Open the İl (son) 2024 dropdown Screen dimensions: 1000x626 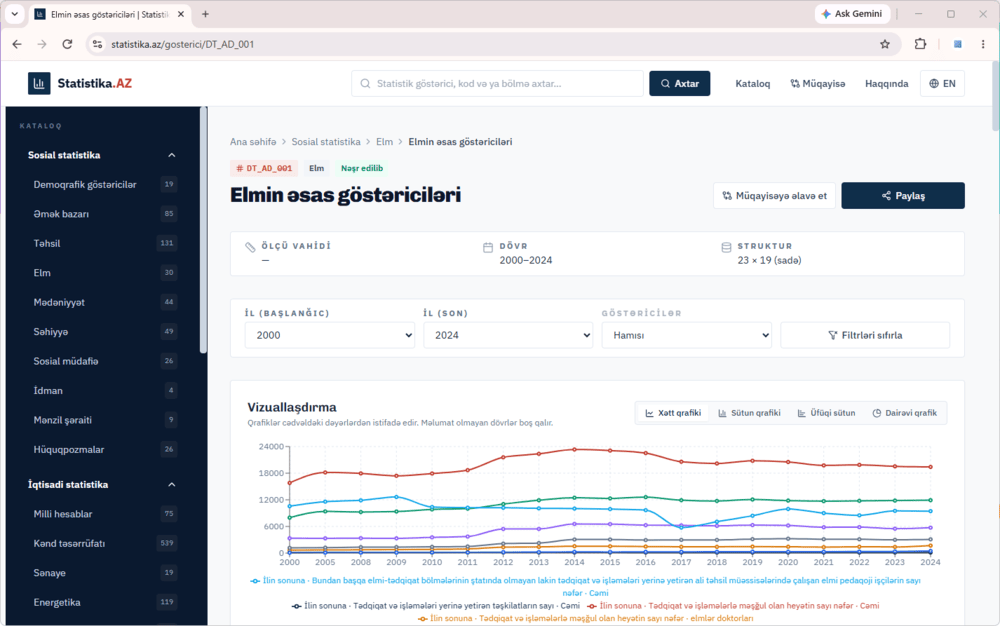pos(508,335)
